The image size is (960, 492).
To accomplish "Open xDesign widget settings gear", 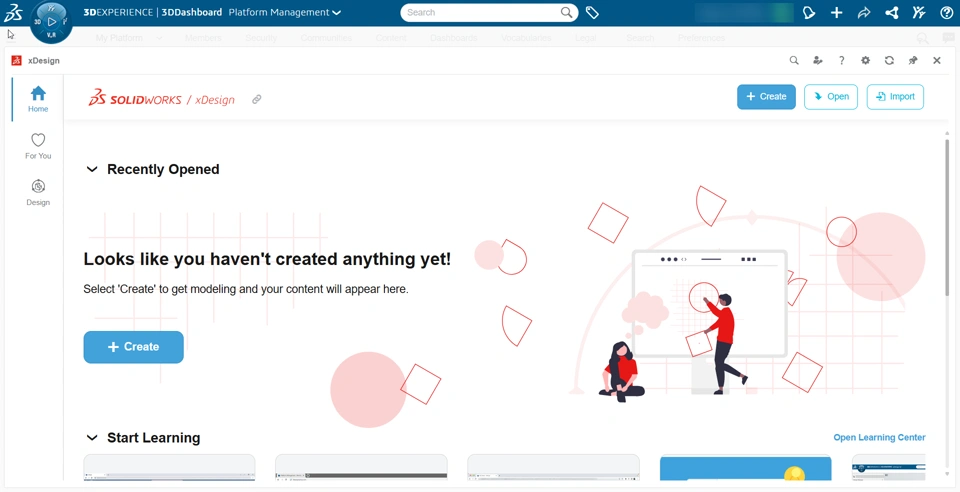I will [865, 61].
